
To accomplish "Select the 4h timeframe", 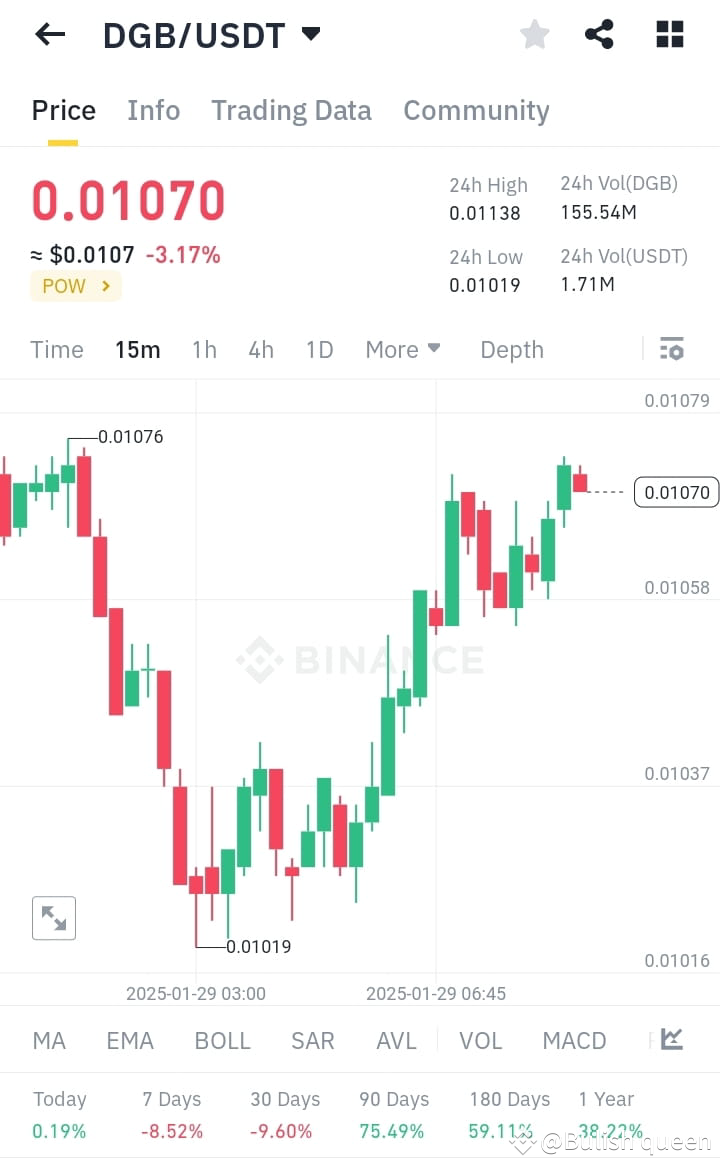I will tap(260, 349).
